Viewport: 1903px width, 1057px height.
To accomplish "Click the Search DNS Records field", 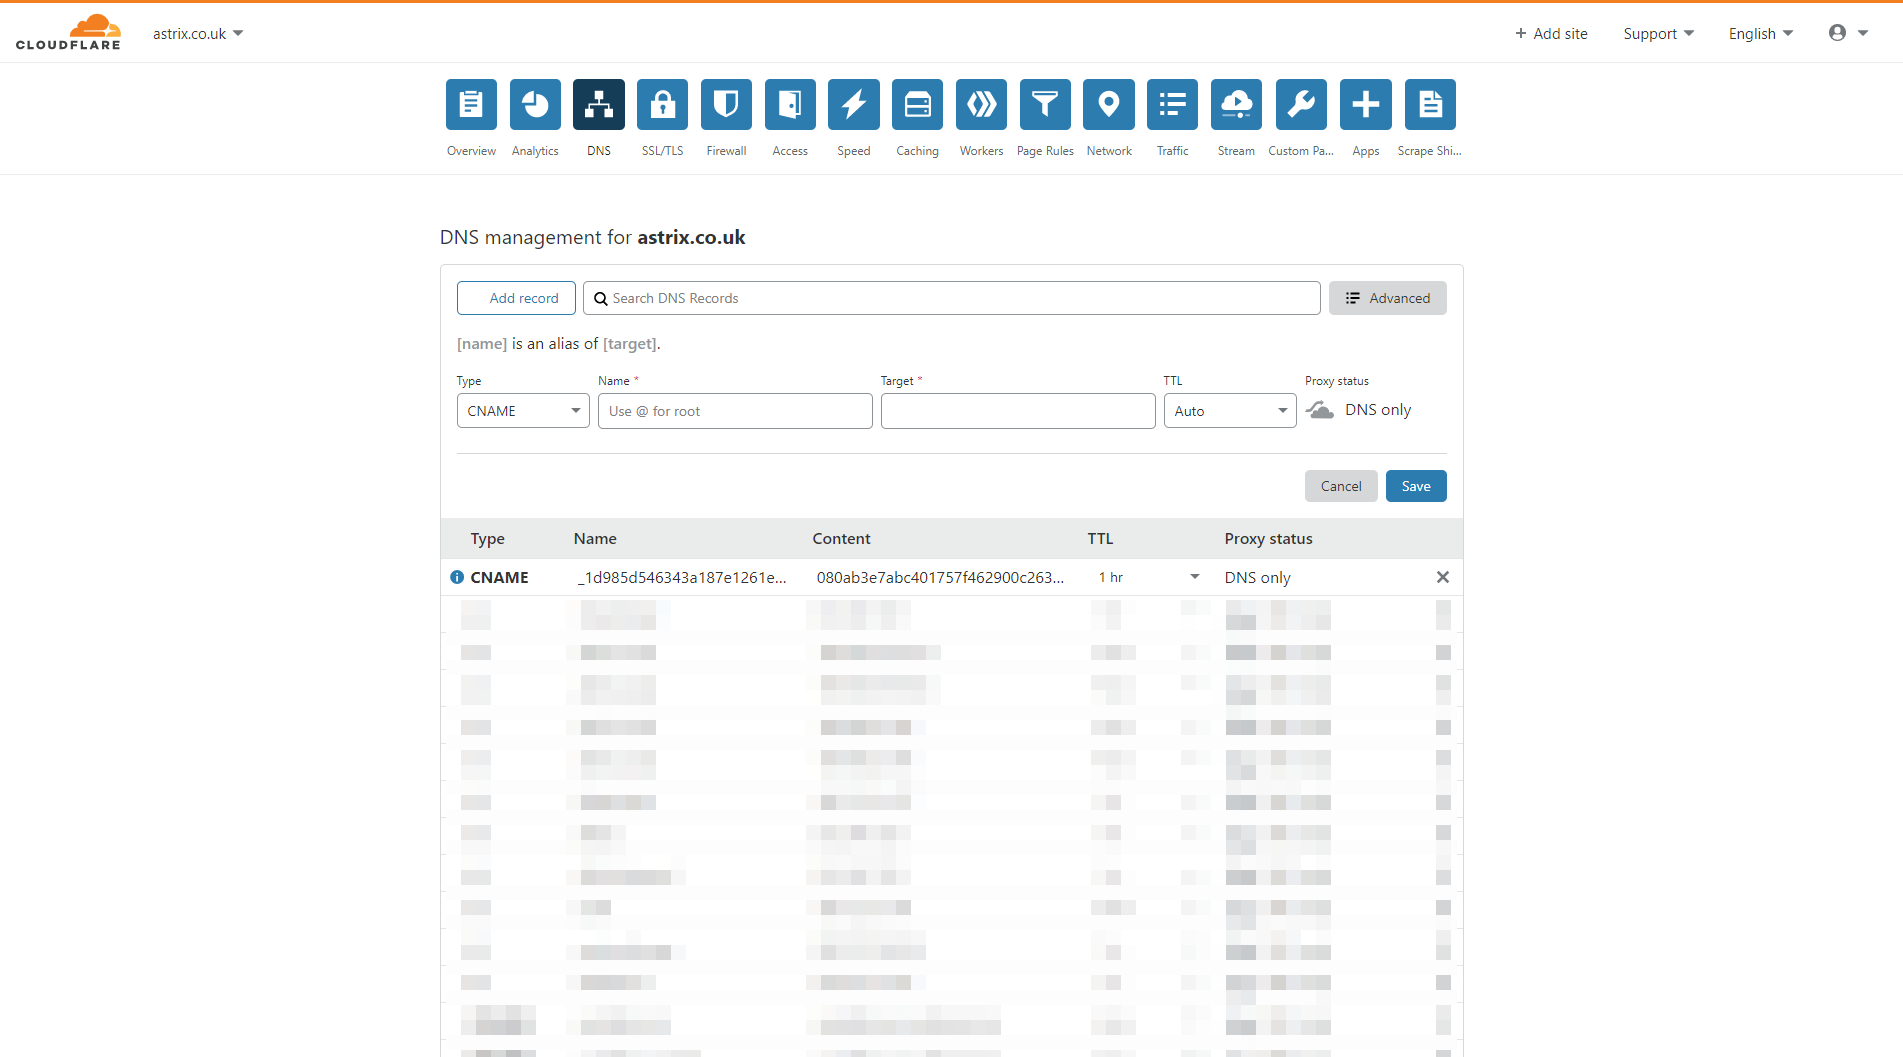I will coord(951,297).
